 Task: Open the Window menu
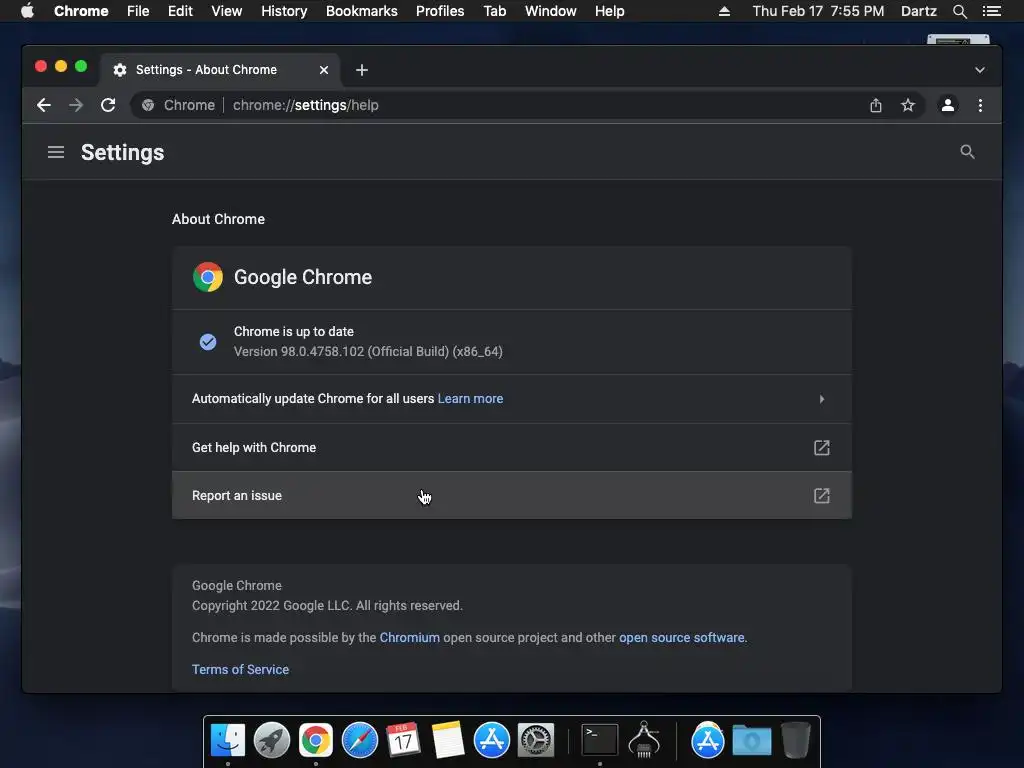click(x=551, y=11)
